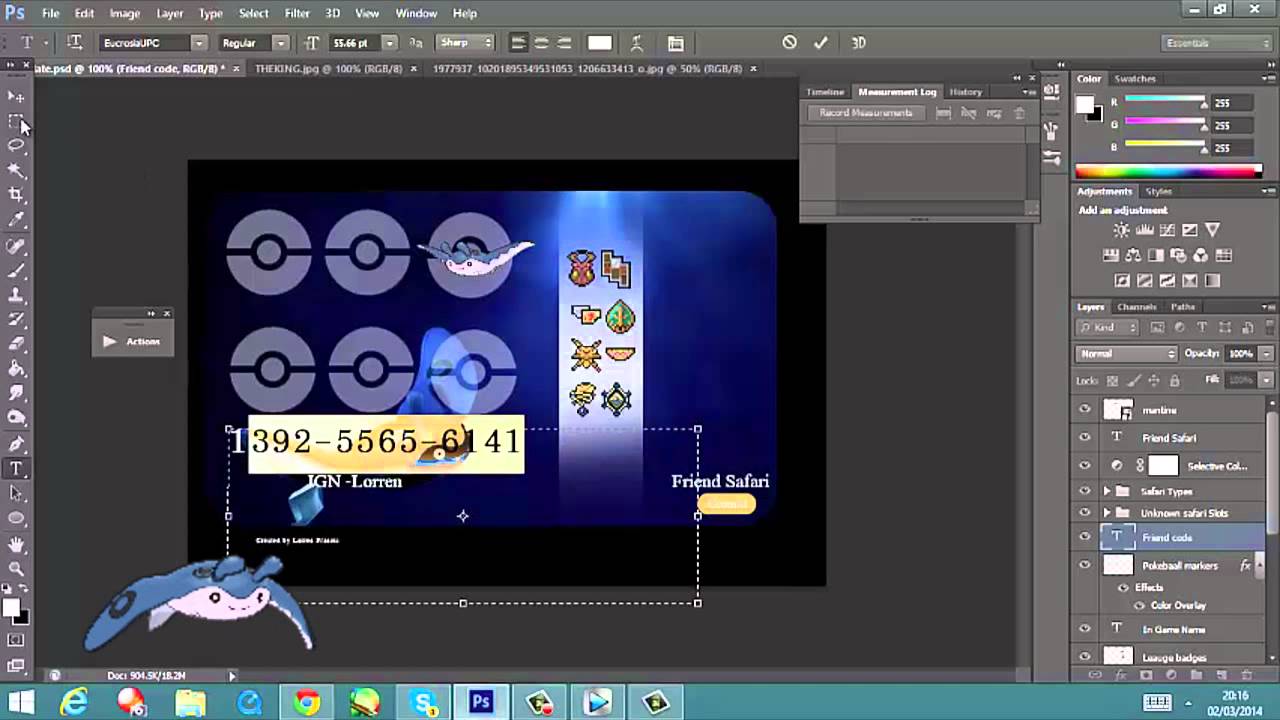Open the layer Opacity dropdown arrow
Screen dimensions: 1280x720
point(1267,354)
